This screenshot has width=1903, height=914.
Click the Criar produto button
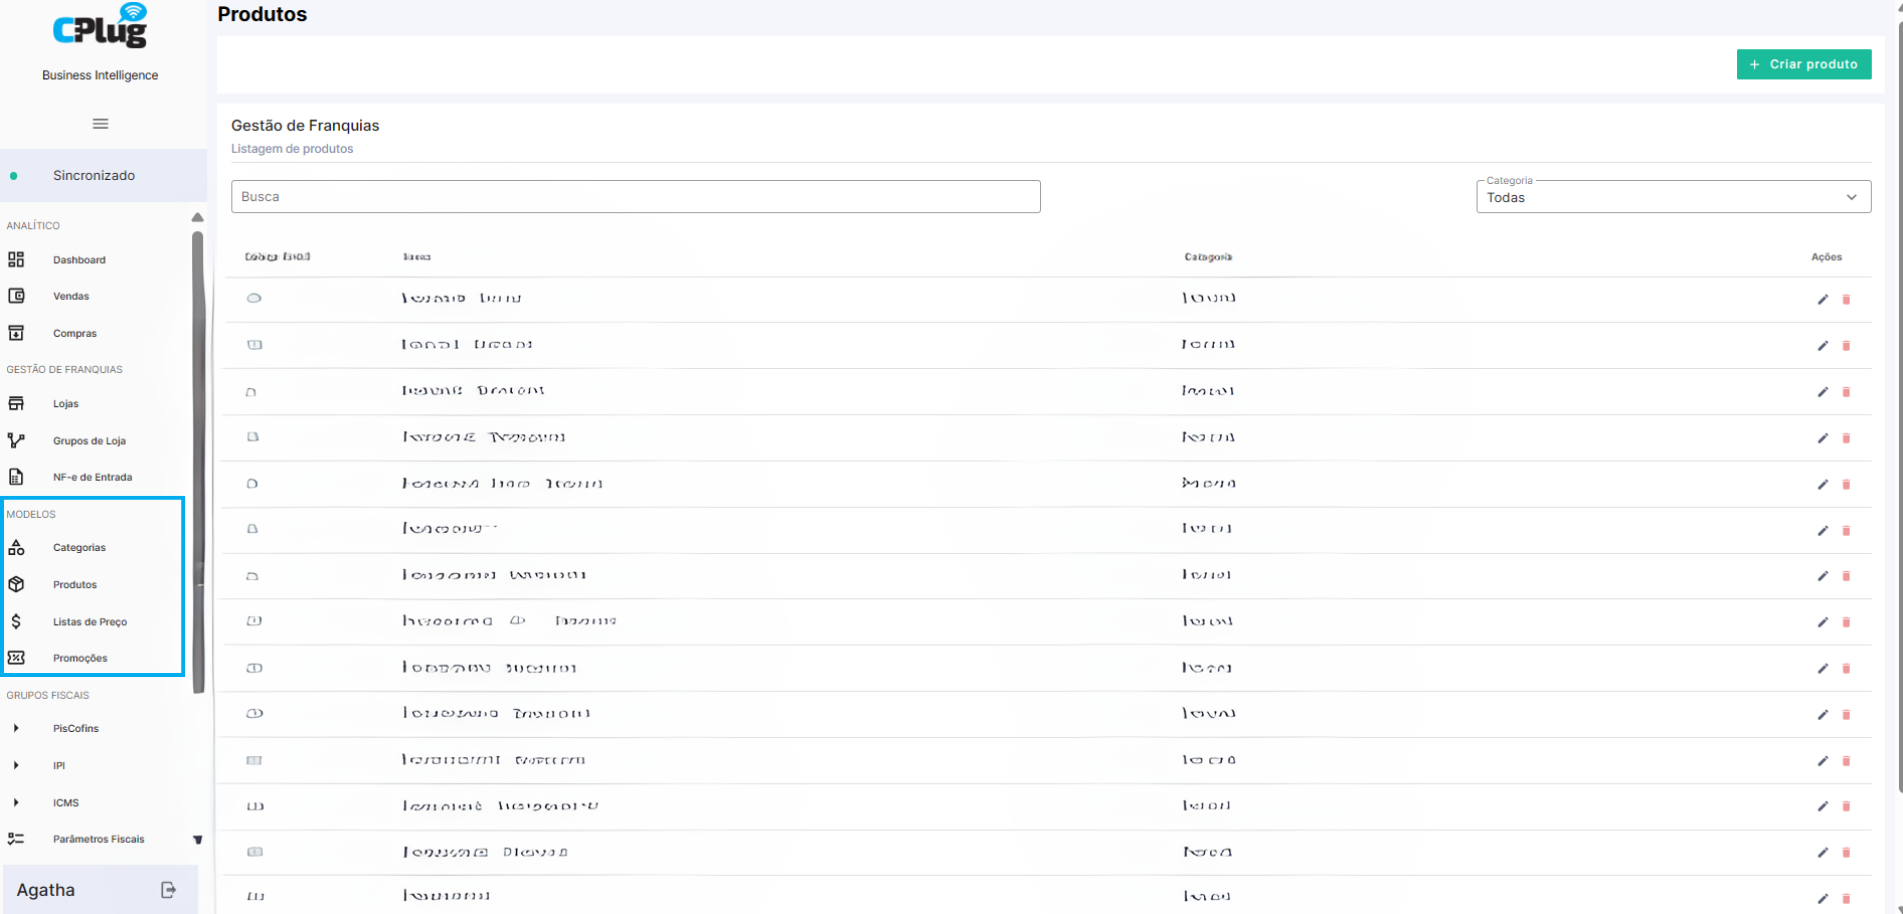[1804, 64]
